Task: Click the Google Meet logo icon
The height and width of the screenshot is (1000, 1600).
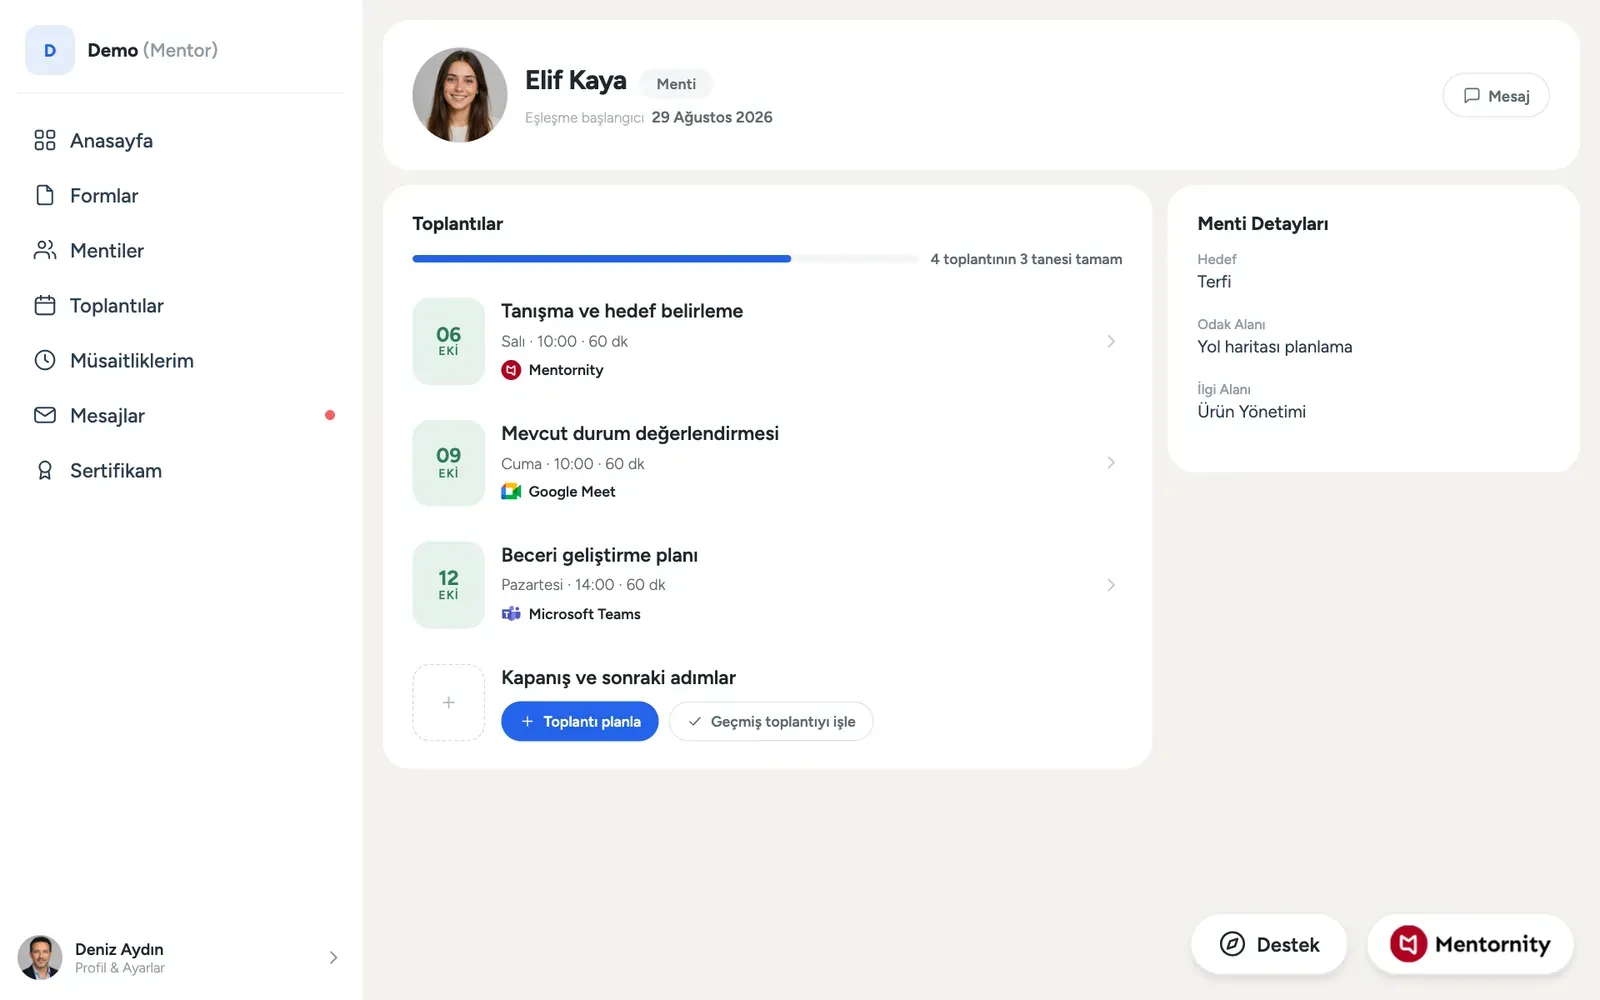Action: 511,492
